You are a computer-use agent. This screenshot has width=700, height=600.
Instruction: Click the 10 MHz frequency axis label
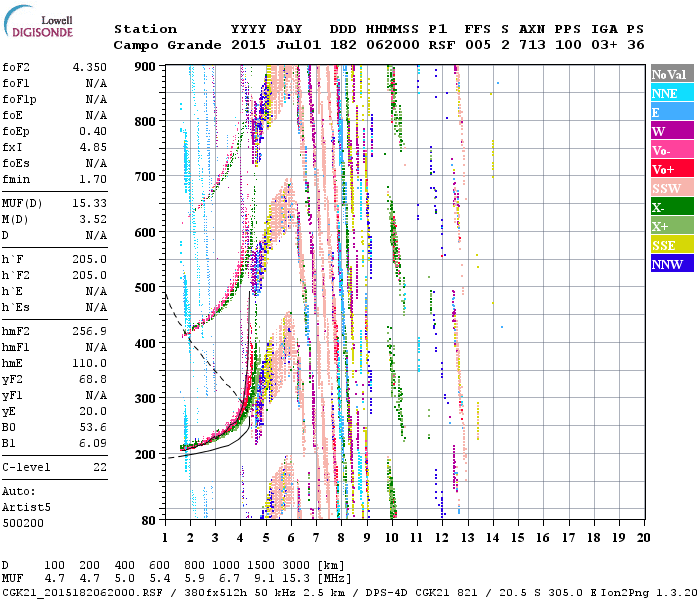pos(392,538)
